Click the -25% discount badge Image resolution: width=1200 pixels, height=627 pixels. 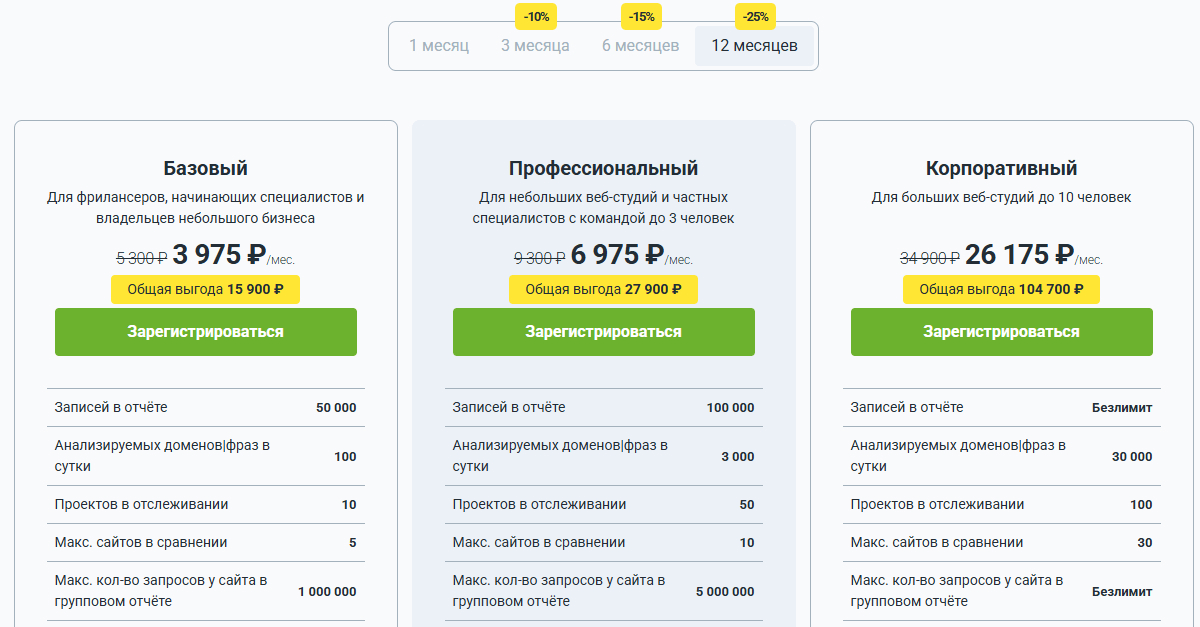(755, 17)
